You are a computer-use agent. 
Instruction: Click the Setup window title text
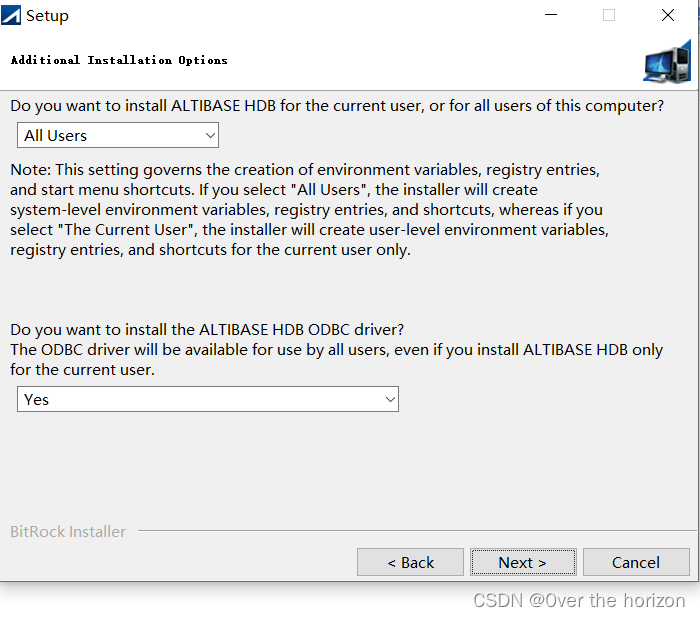tap(47, 16)
